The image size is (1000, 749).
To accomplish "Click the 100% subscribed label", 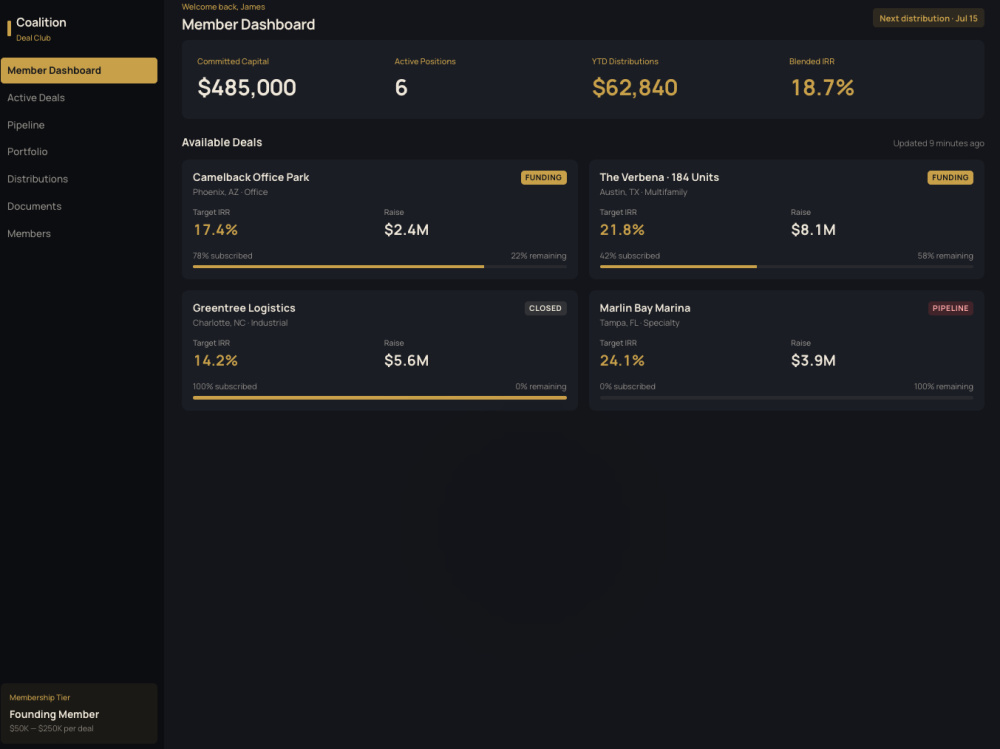I will point(224,387).
